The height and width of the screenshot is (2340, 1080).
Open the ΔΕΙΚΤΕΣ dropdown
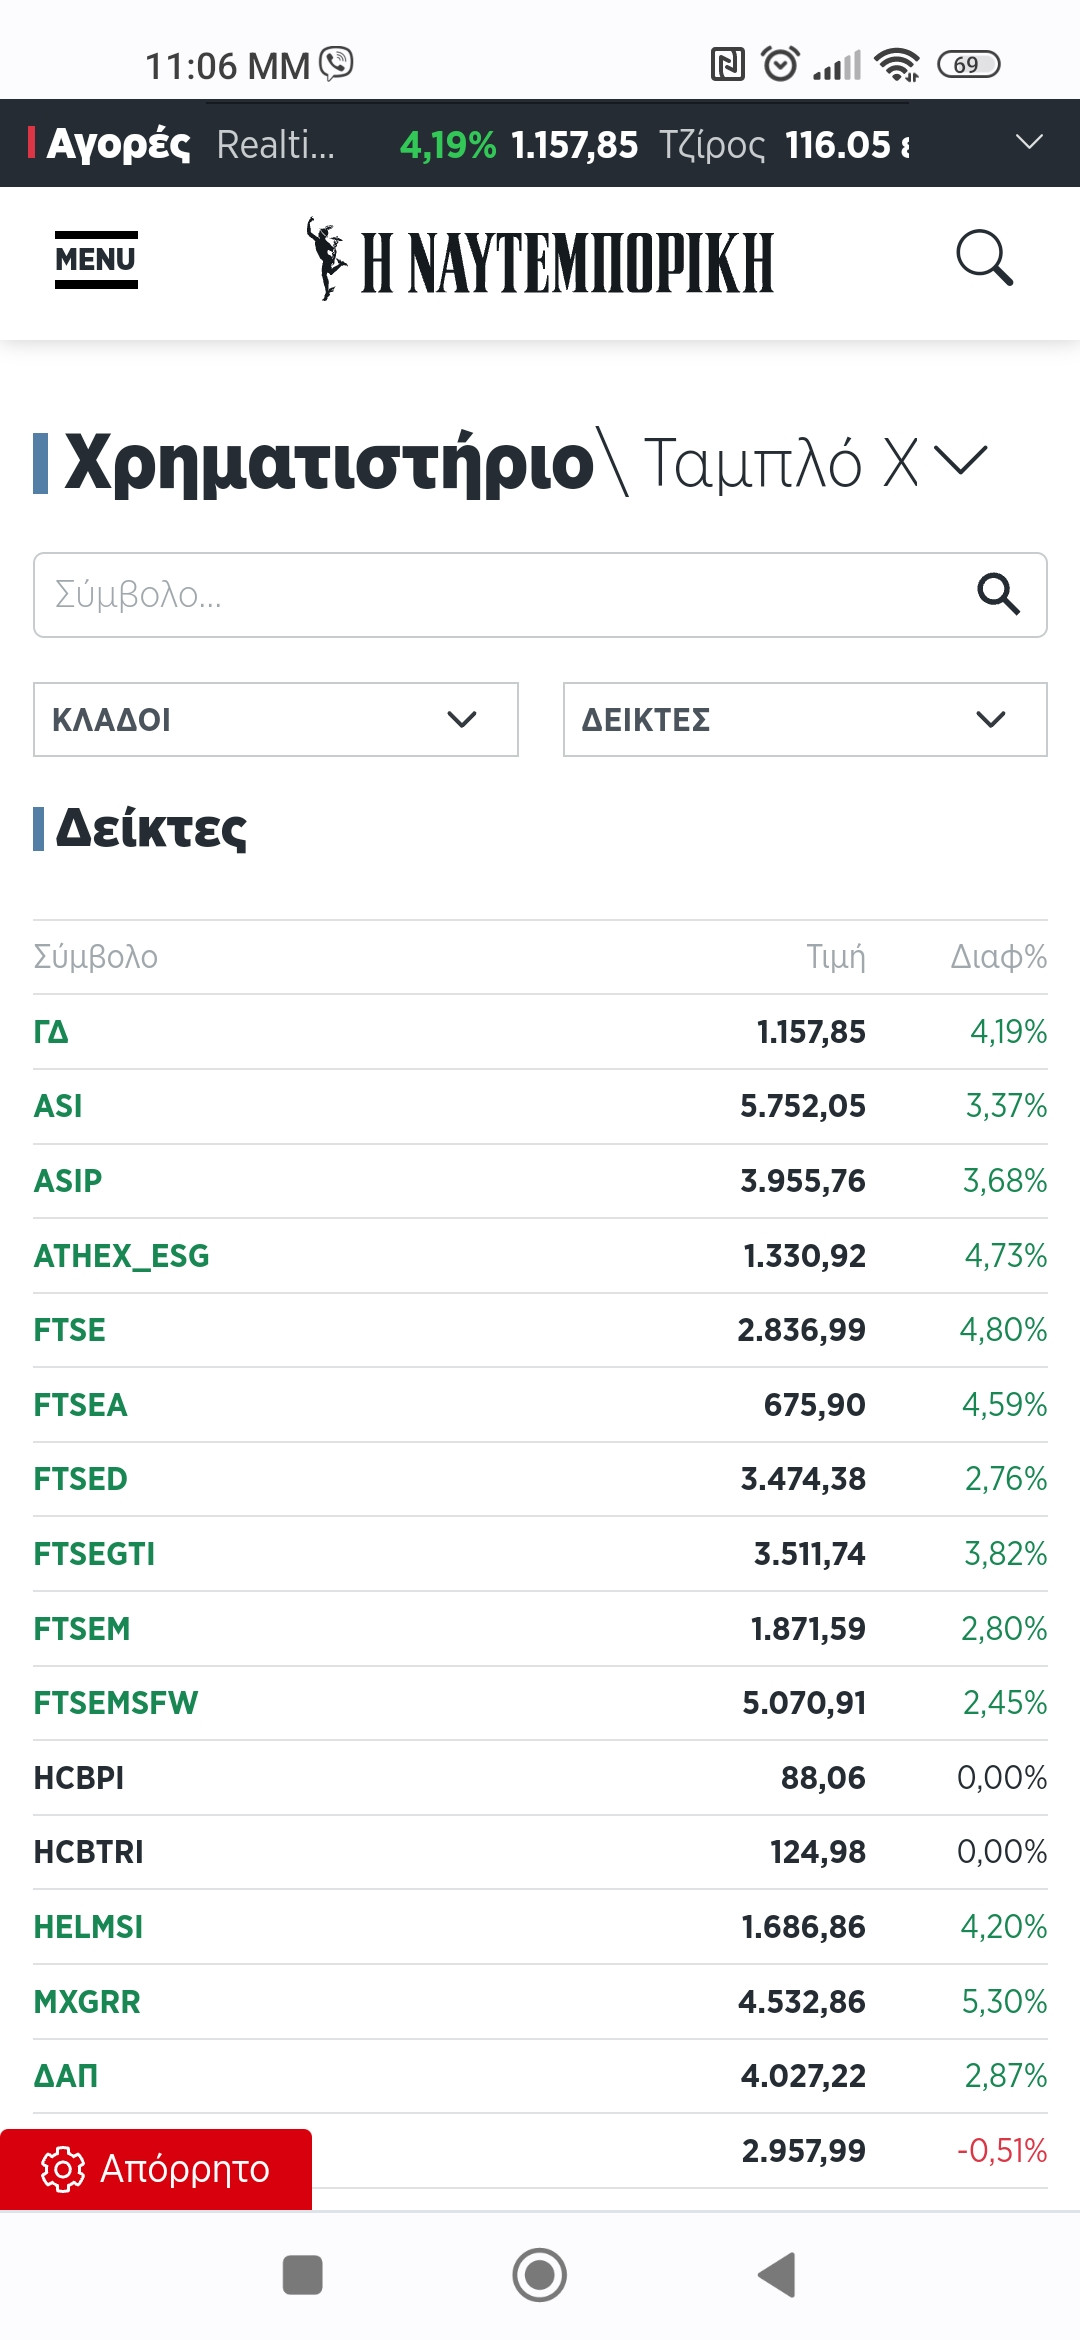click(x=805, y=719)
